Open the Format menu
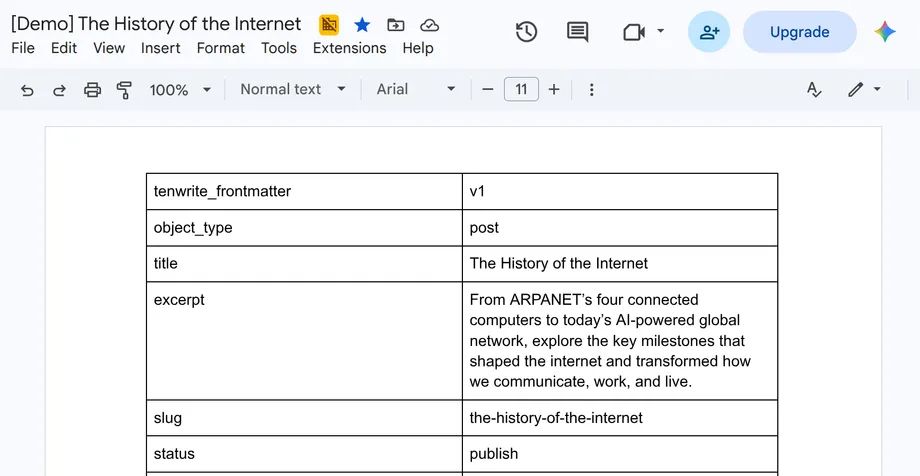Screen dimensions: 920x476 [x=221, y=48]
